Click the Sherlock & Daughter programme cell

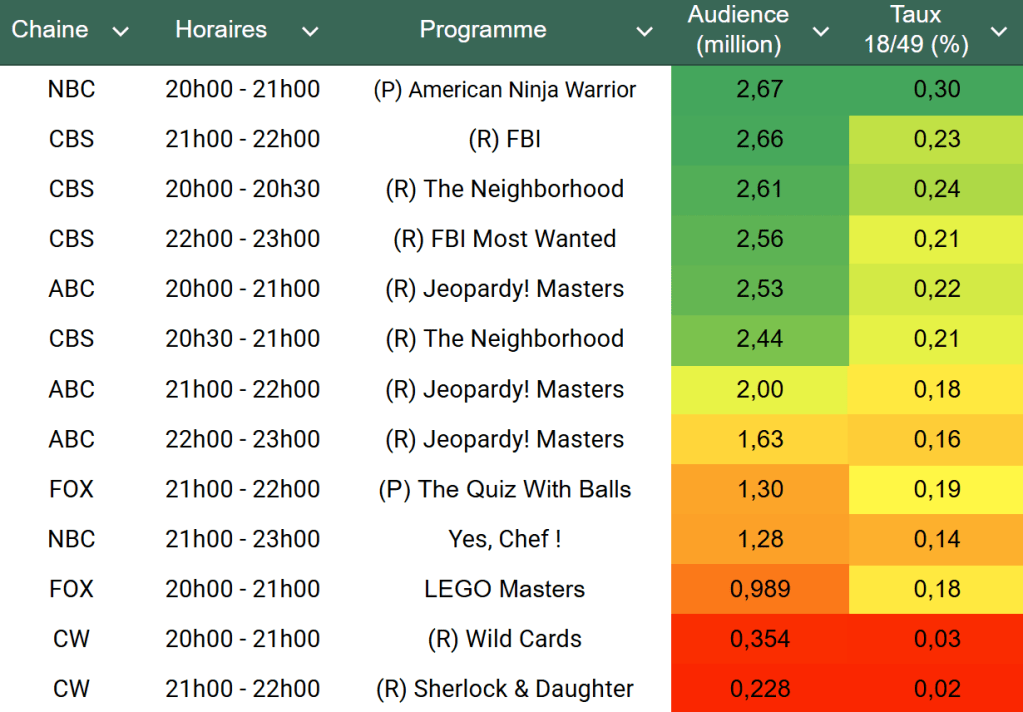click(x=505, y=689)
